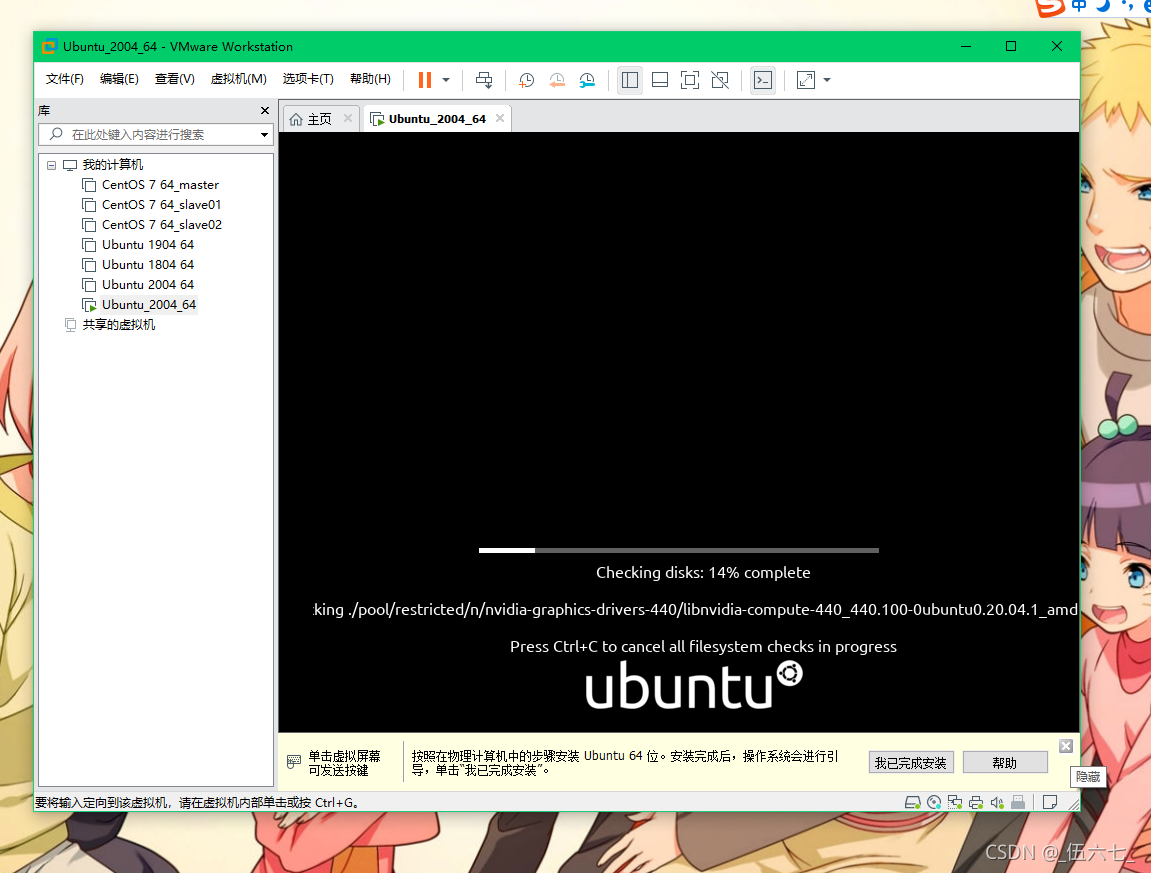Select CentOS 7 64_slave01 VM
This screenshot has width=1151, height=873.
[x=161, y=205]
